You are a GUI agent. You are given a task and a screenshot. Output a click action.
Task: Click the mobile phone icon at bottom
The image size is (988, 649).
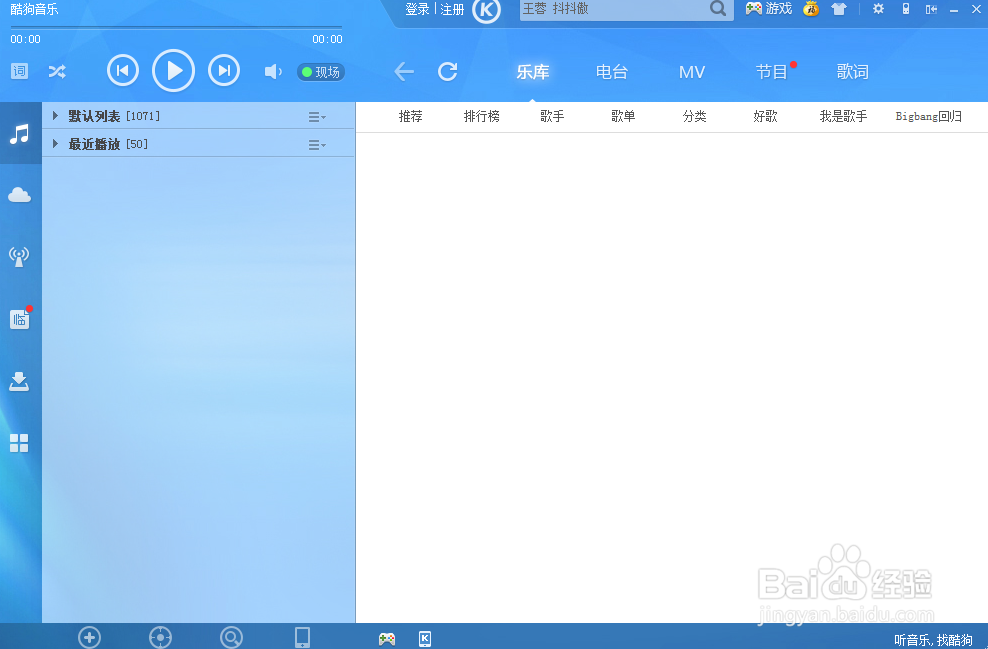click(302, 638)
